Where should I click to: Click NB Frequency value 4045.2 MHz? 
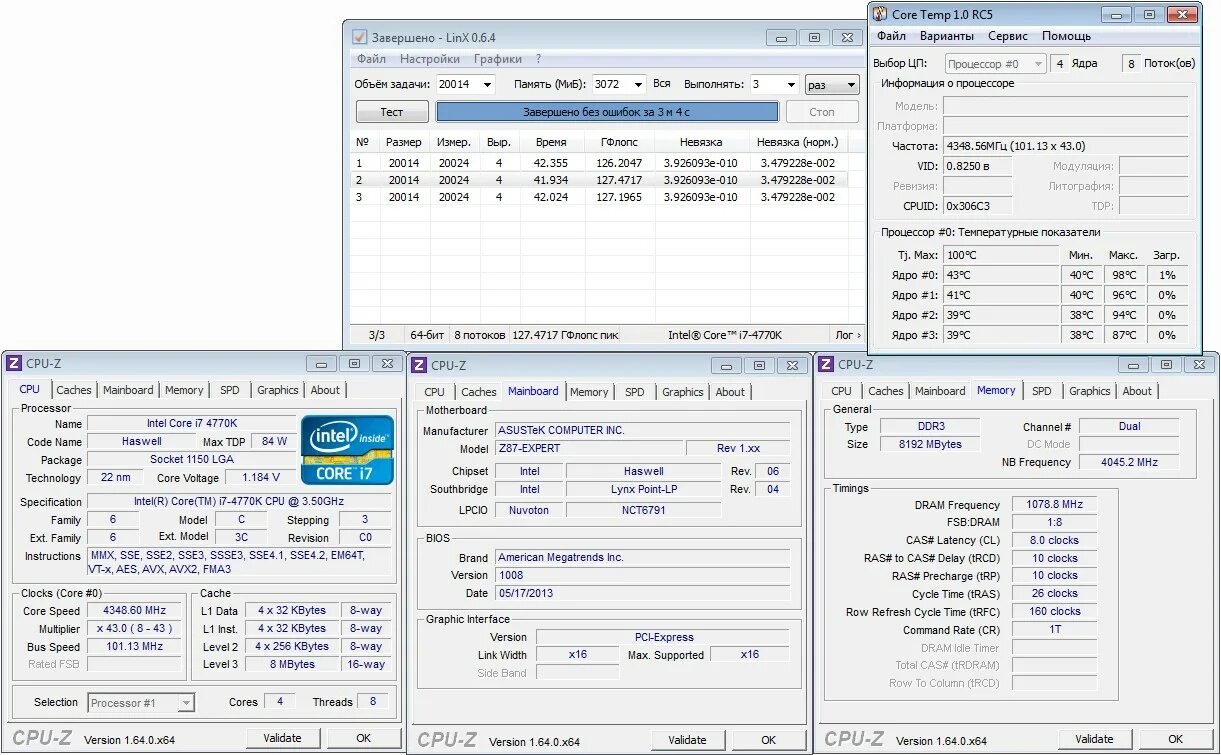click(1129, 463)
